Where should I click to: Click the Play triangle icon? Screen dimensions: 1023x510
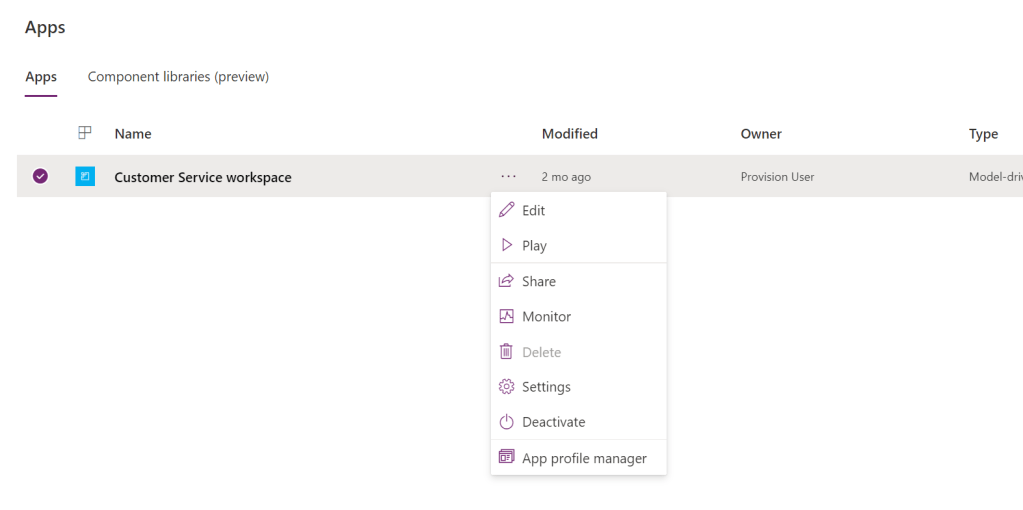(x=506, y=245)
